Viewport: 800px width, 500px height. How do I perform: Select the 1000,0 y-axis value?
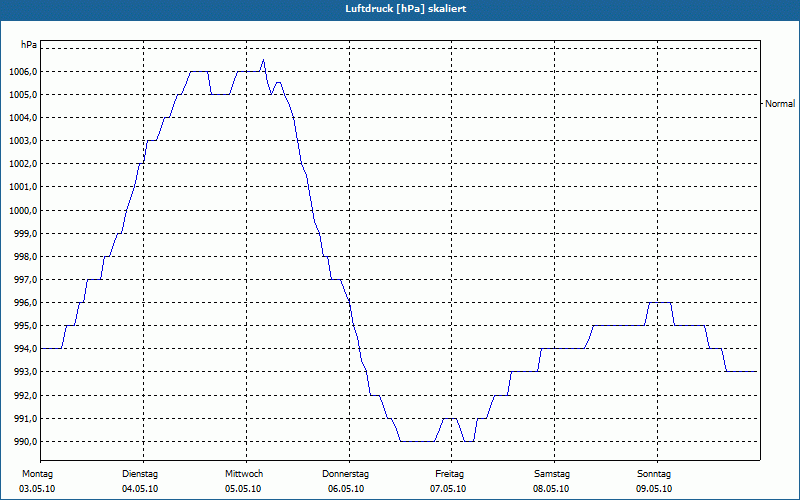click(x=23, y=211)
